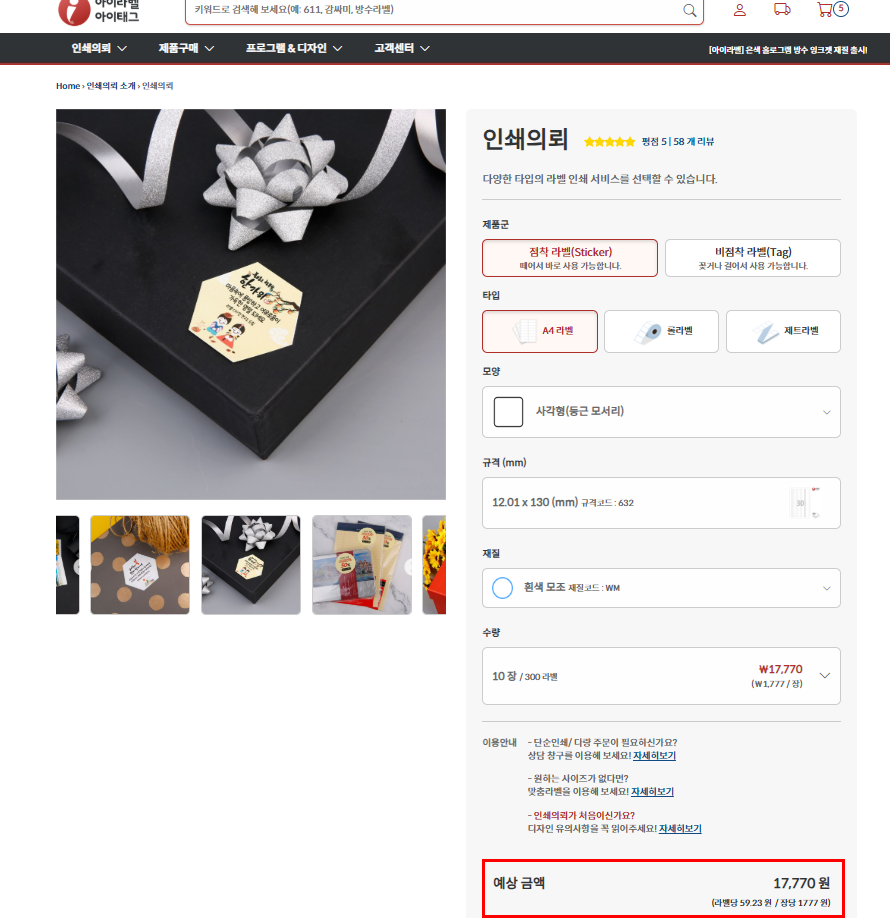Image resolution: width=890 pixels, height=918 pixels.
Task: Select 비점착 라벨(Tag) product group
Action: (752, 258)
